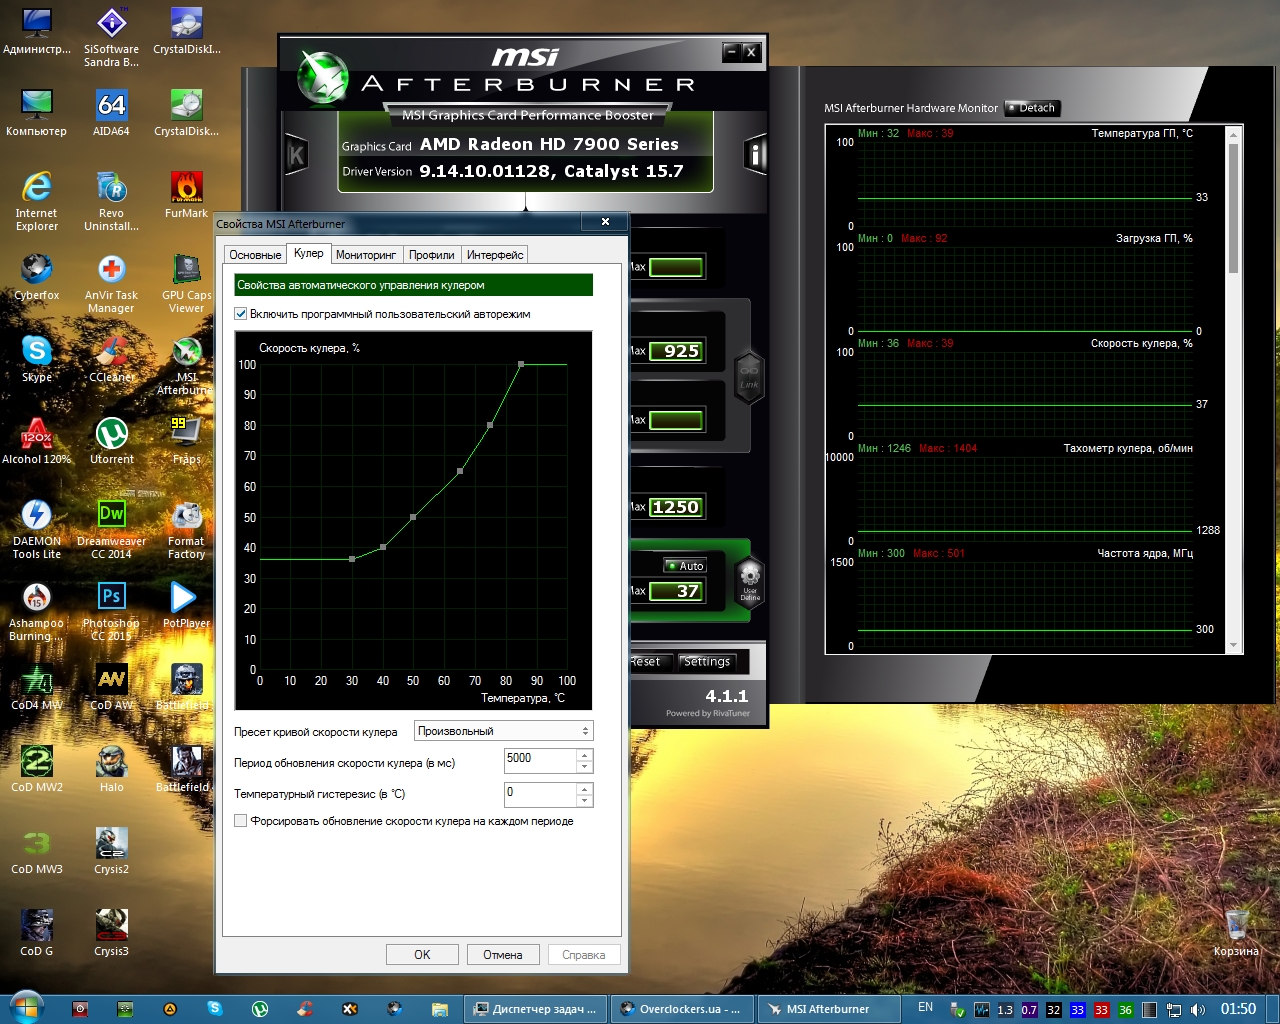Click the information (i) button in Afterburner

point(755,155)
